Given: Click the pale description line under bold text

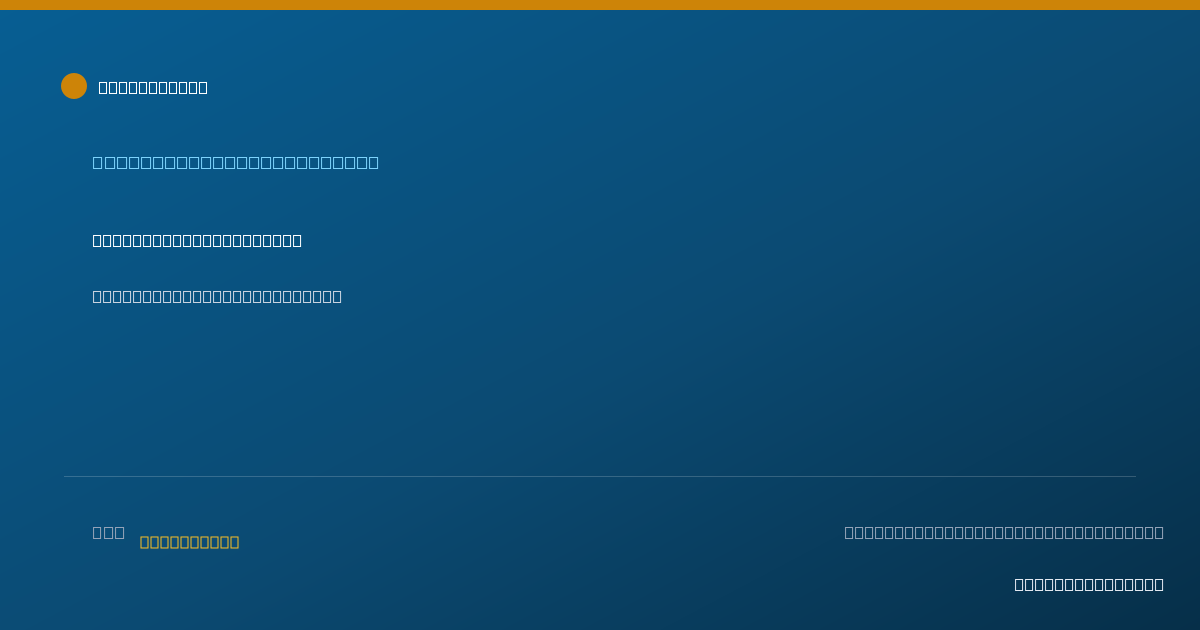Looking at the screenshot, I should 217,296.
